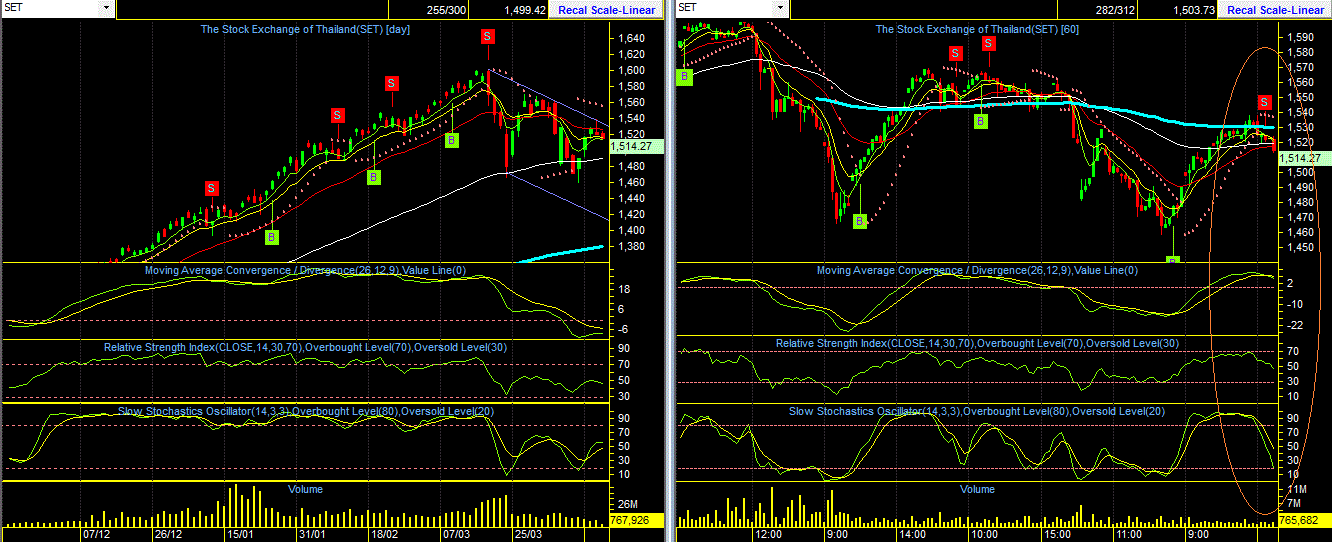This screenshot has height=542, width=1332.
Task: Click the MACD indicator title on daily chart
Action: 303,270
